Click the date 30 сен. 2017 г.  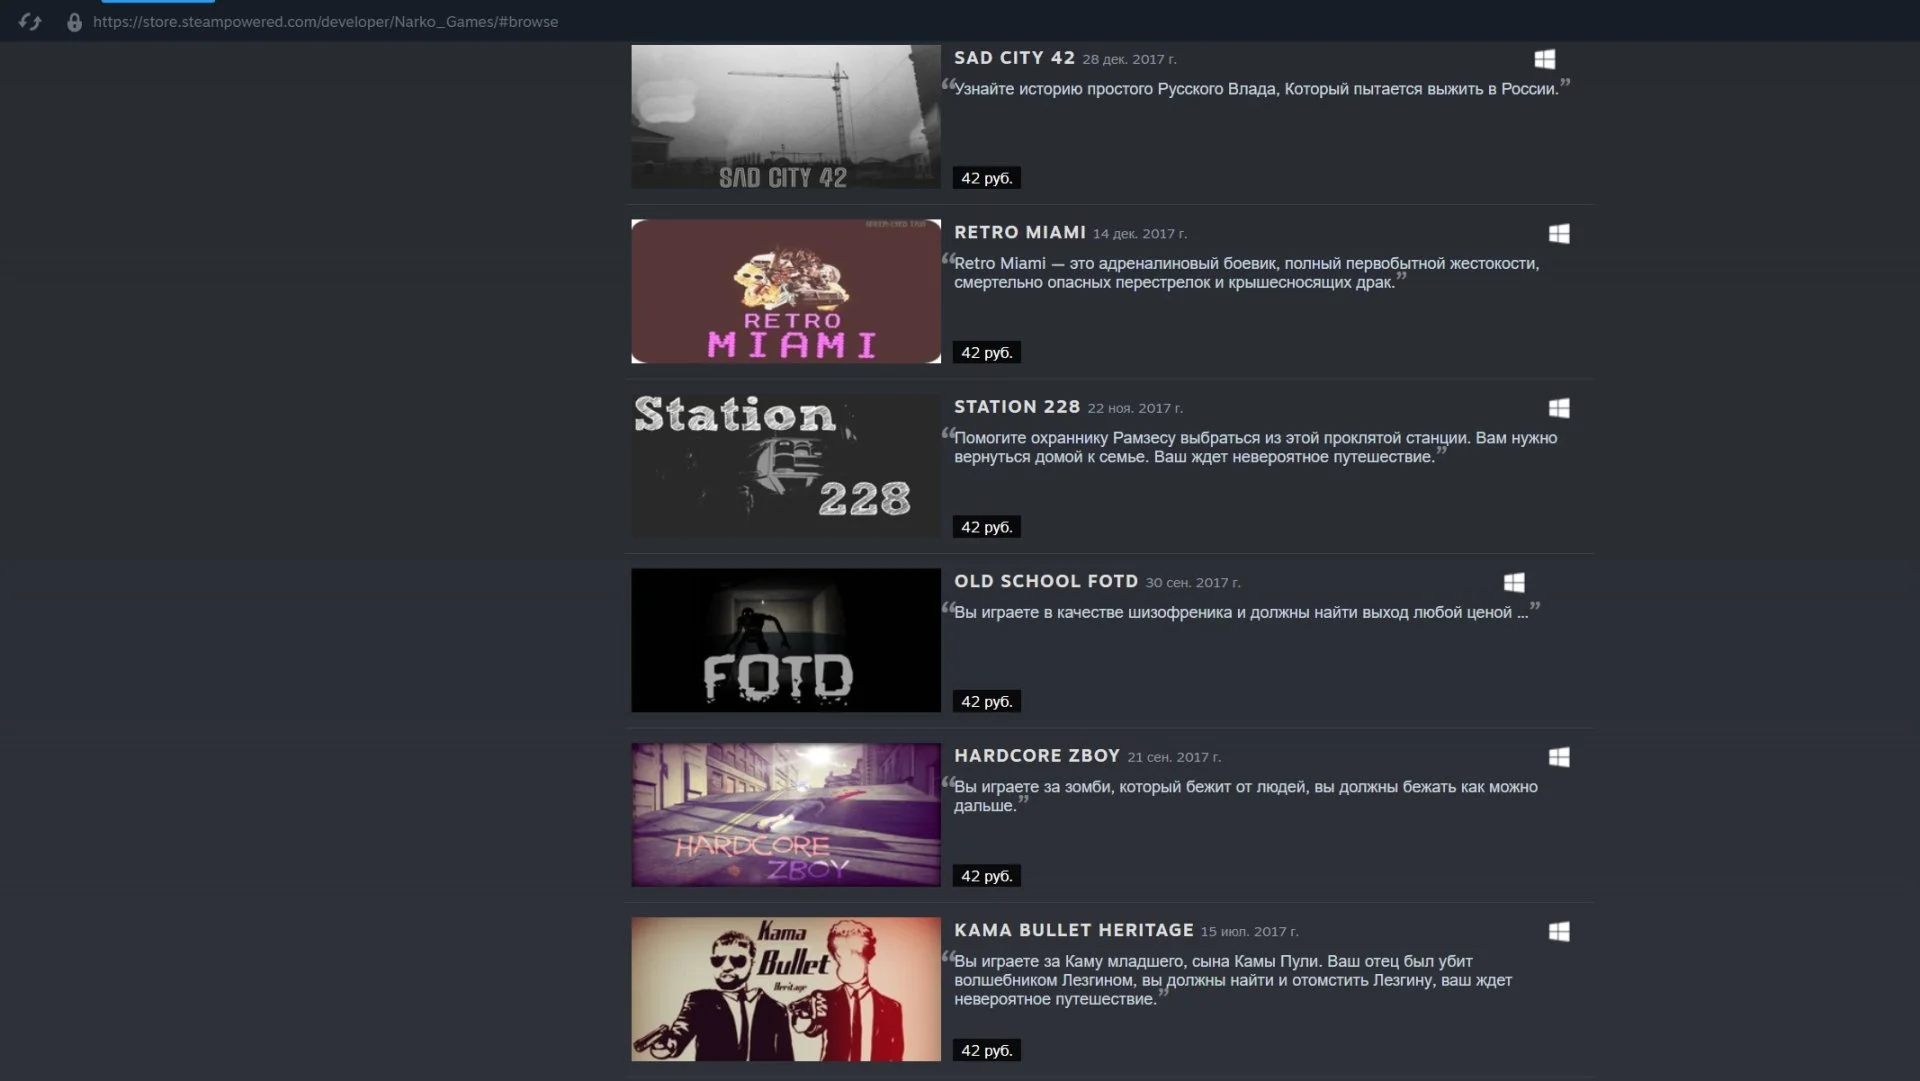click(1193, 583)
